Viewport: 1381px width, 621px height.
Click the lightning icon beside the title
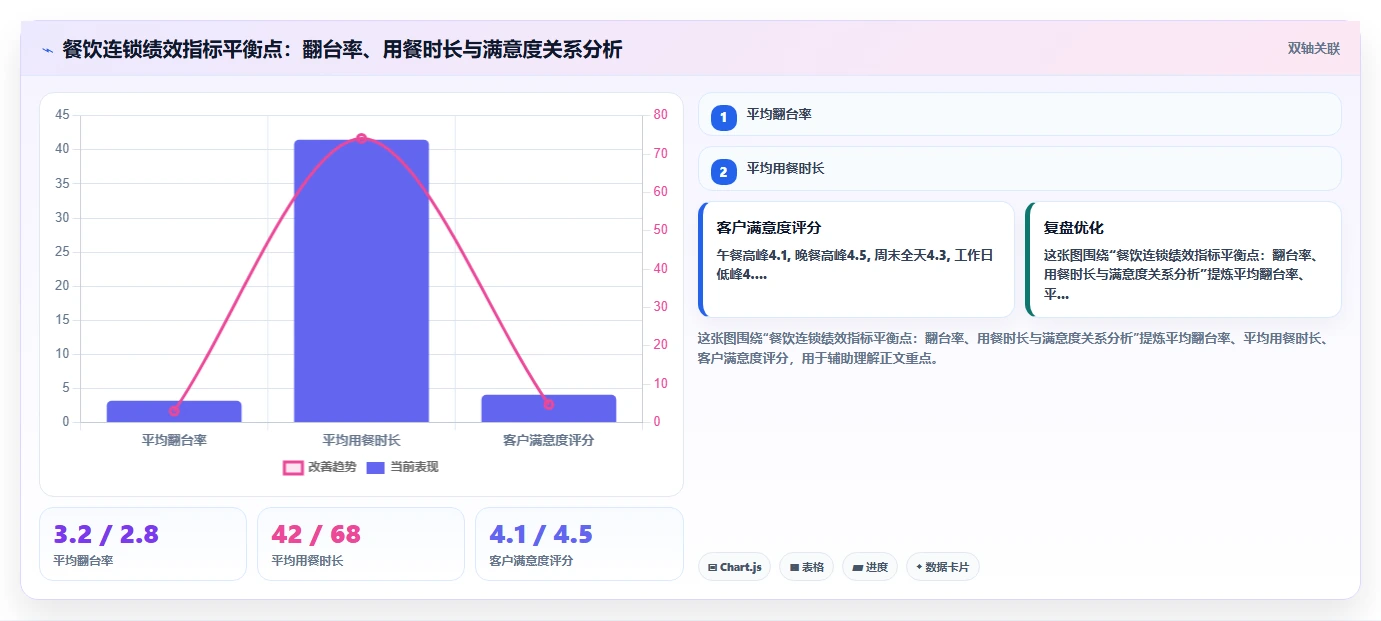pos(48,50)
